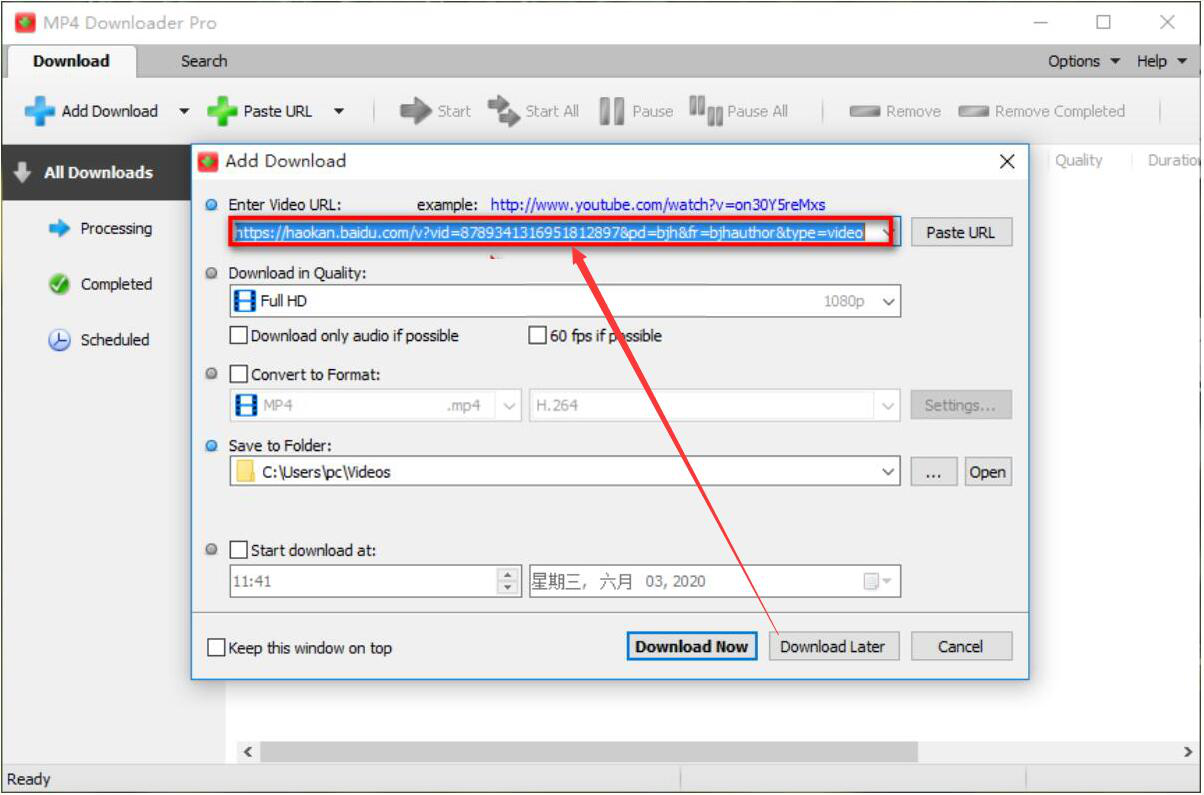Open the H.264 codec dropdown
Screen dimensions: 1204x795
888,406
